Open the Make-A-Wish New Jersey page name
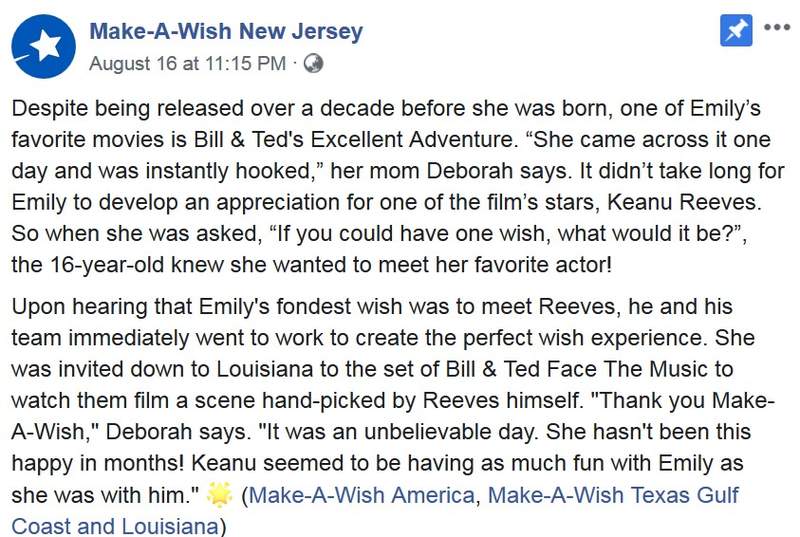 click(x=226, y=32)
